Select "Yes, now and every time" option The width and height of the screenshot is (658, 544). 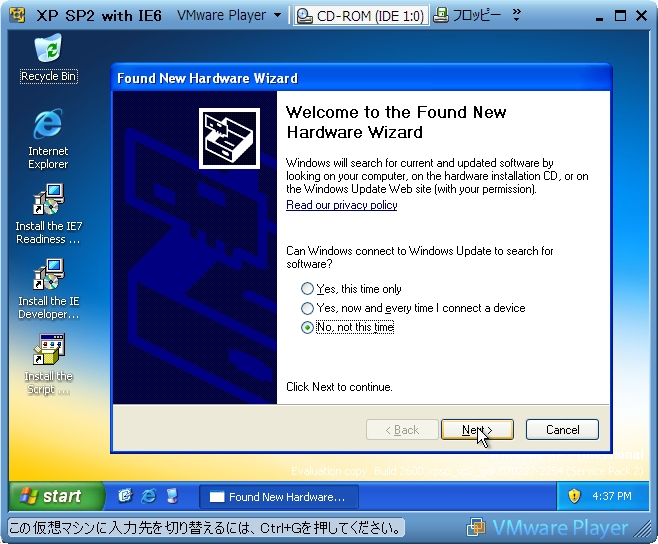point(413,308)
